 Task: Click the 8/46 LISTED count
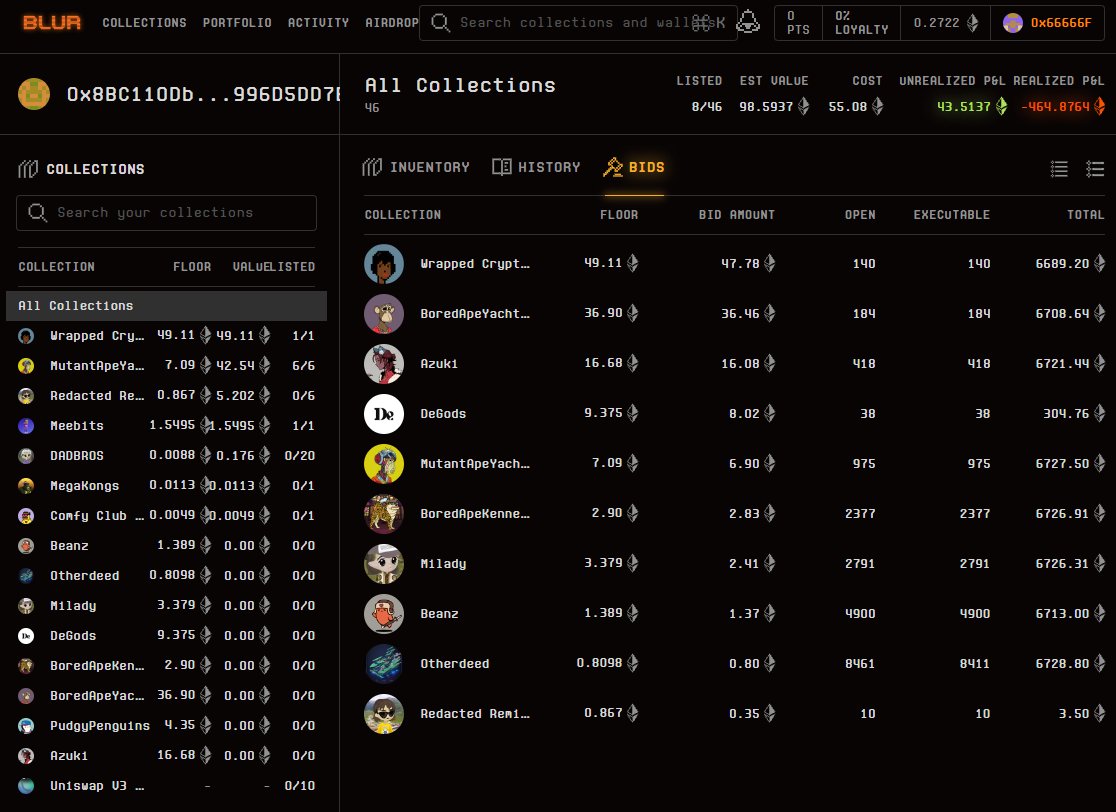[707, 107]
